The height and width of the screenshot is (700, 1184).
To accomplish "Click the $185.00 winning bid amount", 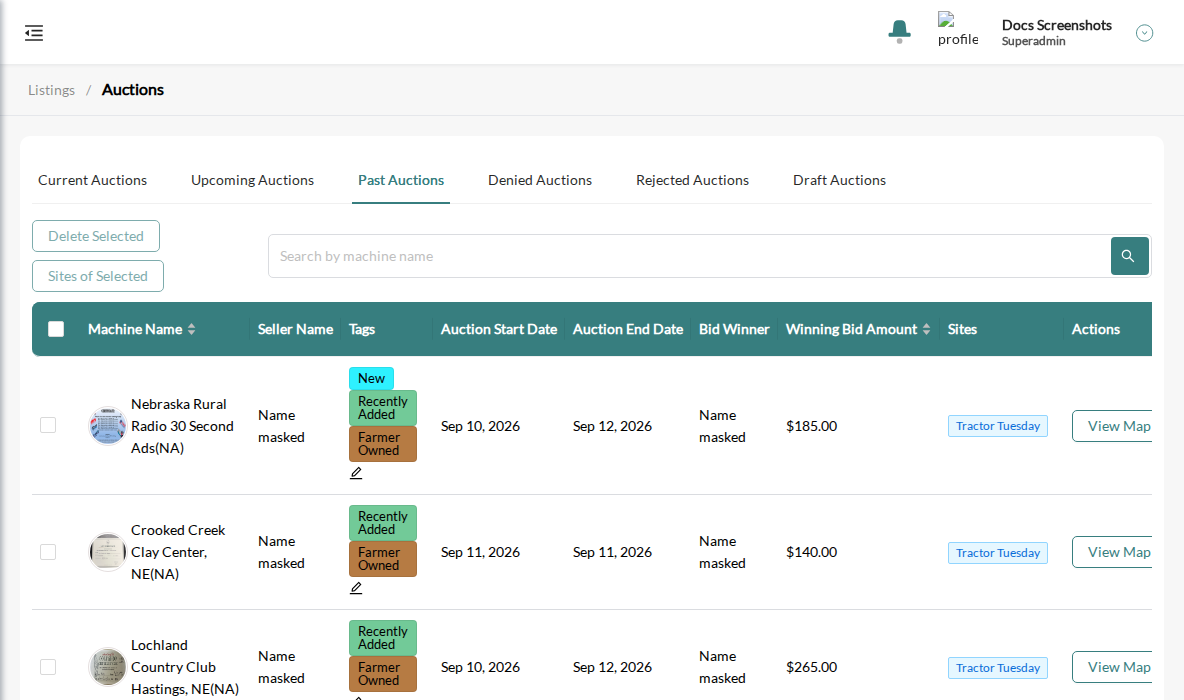I will pyautogui.click(x=812, y=426).
